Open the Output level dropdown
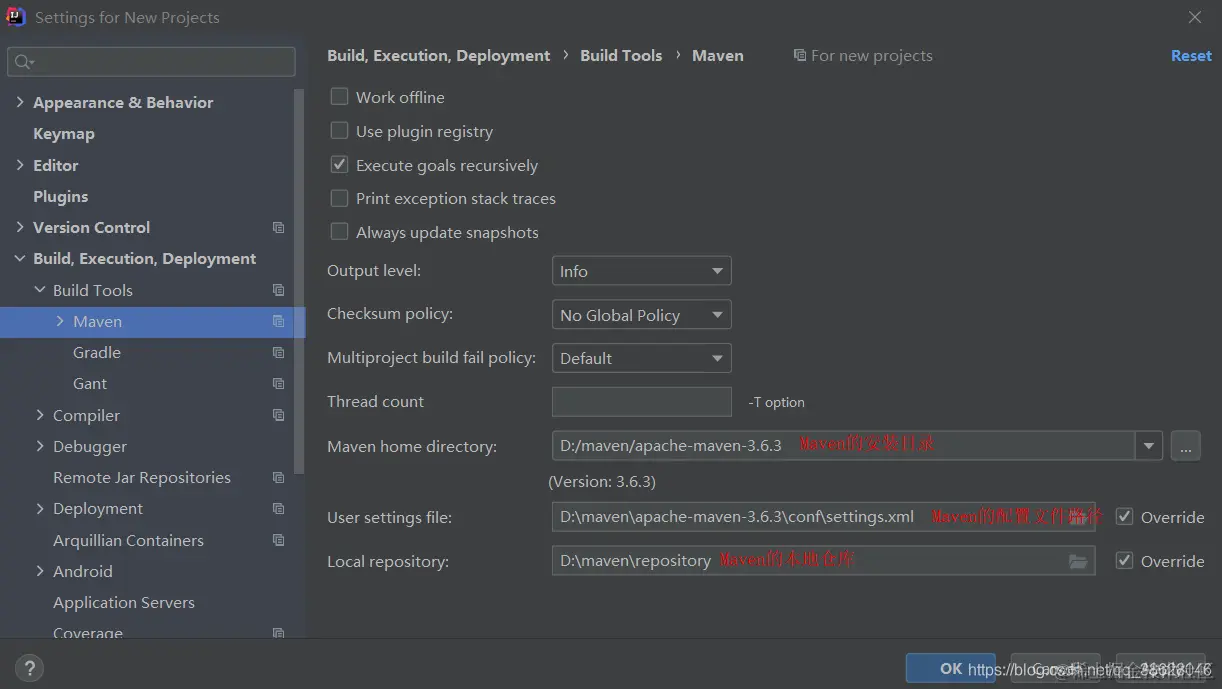The width and height of the screenshot is (1222, 689). coord(641,271)
